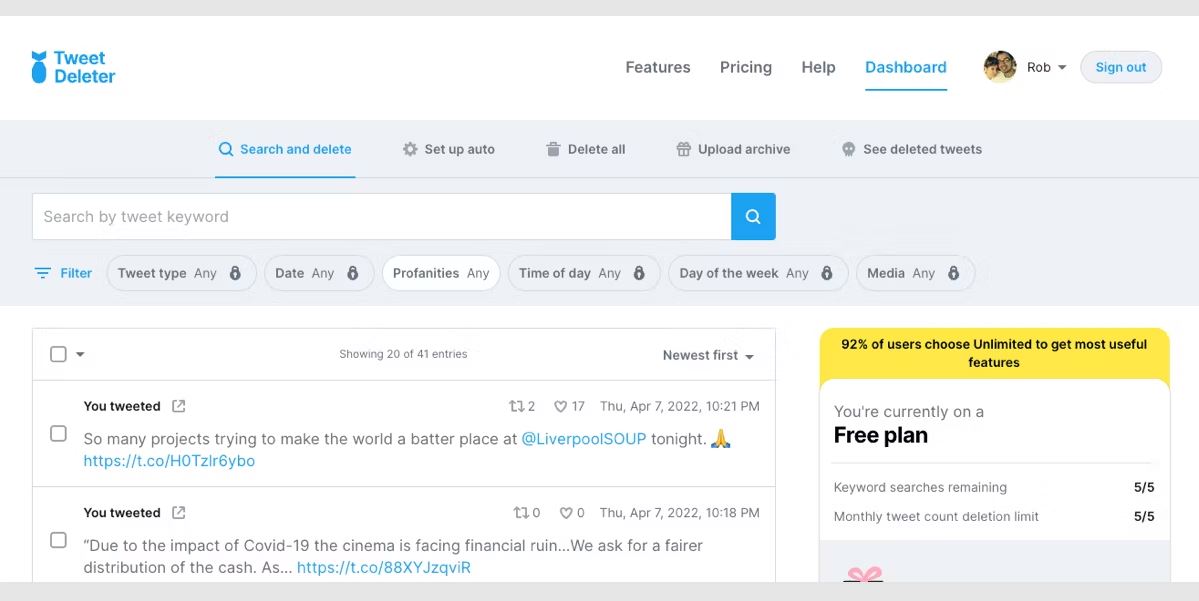Click the retweet icon on the Covid-19 tweet

tap(521, 513)
